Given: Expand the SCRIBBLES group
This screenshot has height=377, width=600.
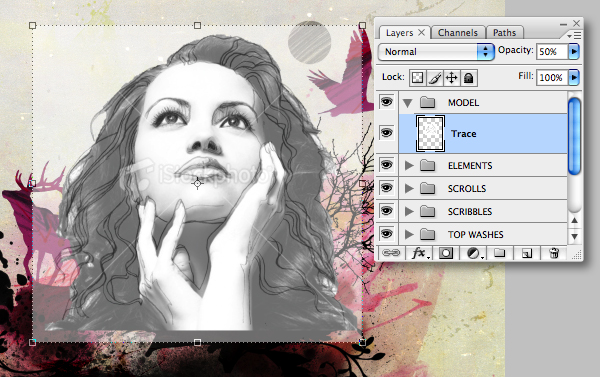Looking at the screenshot, I should [409, 211].
